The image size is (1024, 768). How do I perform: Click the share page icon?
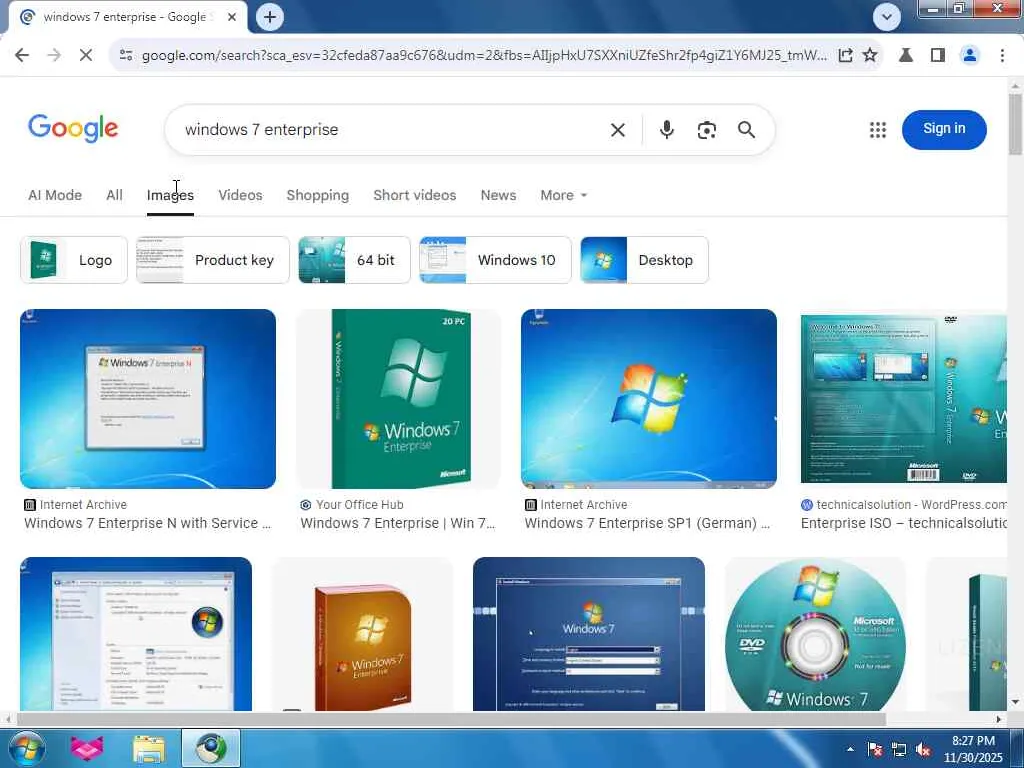pyautogui.click(x=845, y=56)
